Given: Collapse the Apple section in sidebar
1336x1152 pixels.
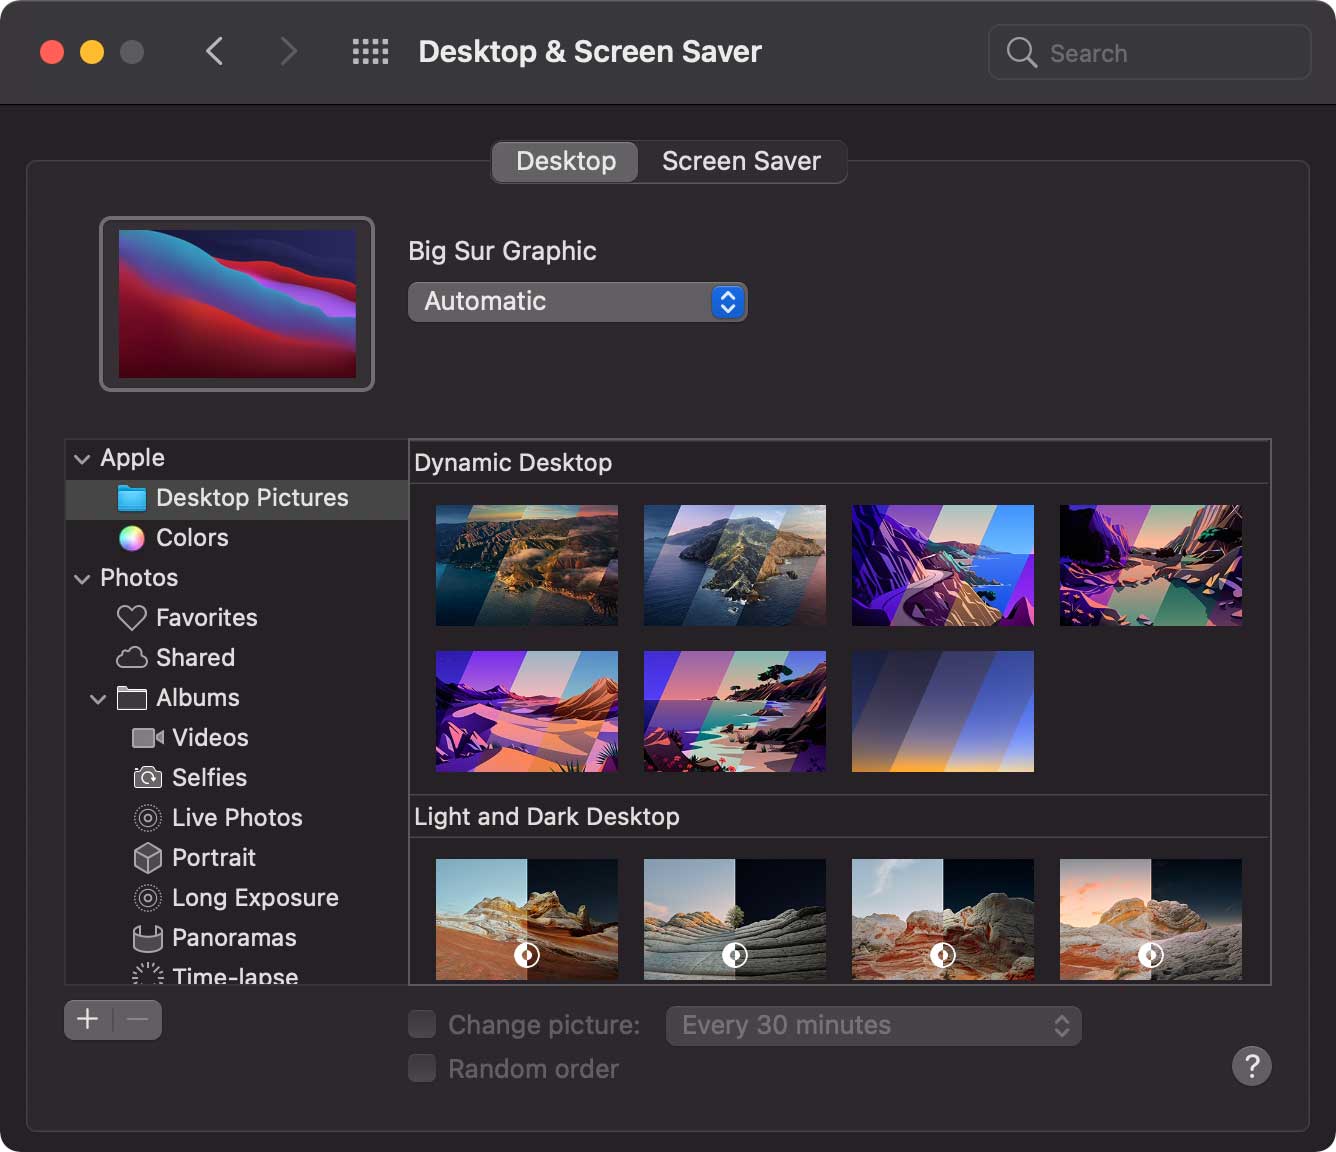Looking at the screenshot, I should coord(82,459).
